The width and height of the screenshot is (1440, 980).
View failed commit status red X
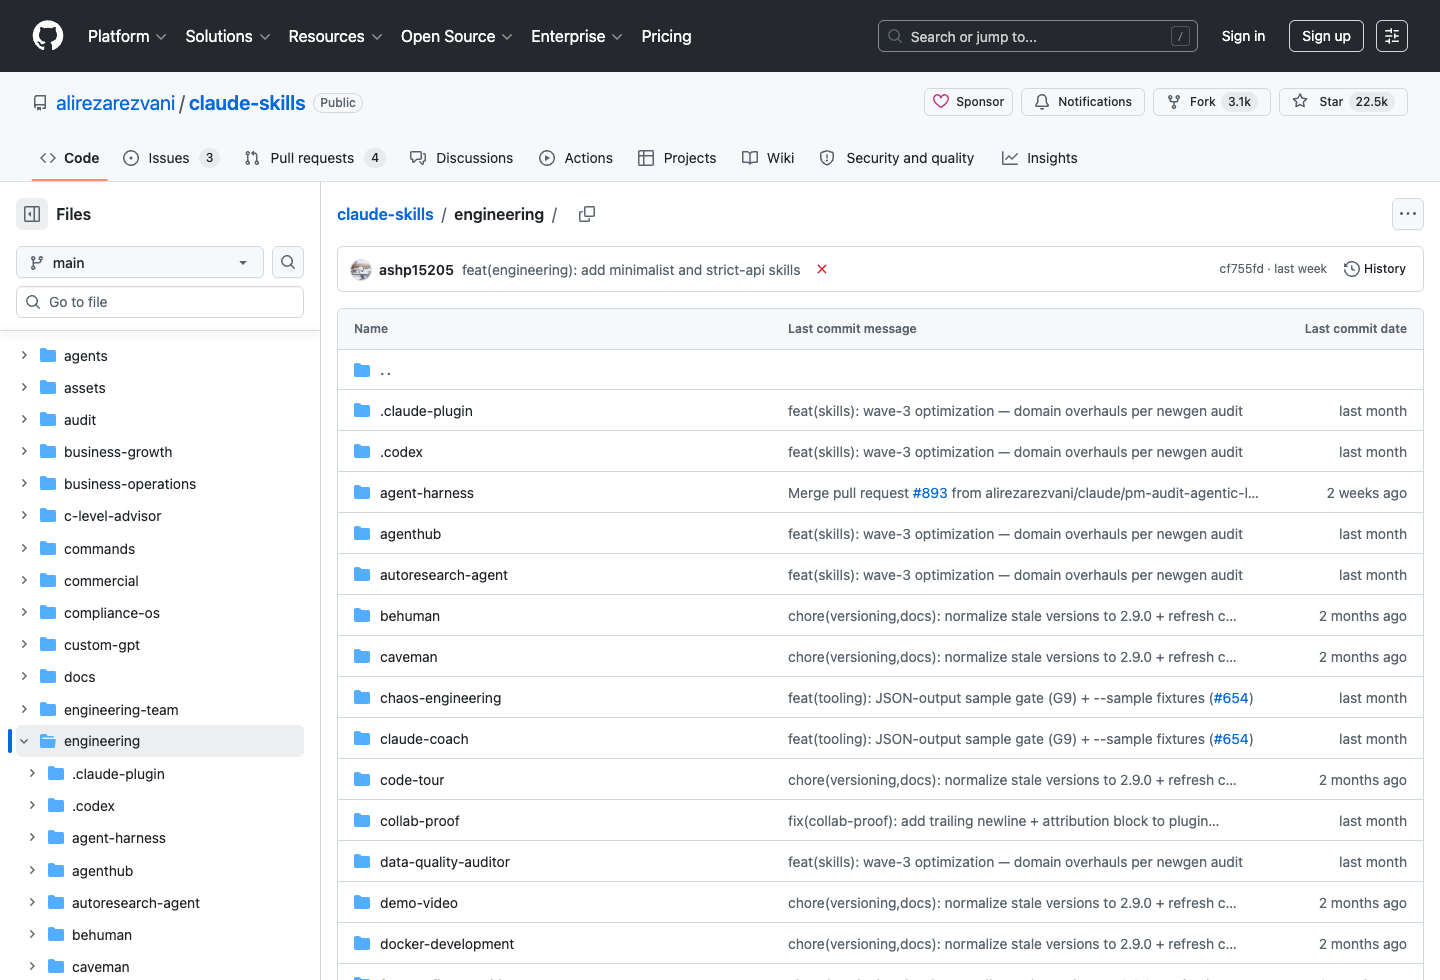822,269
